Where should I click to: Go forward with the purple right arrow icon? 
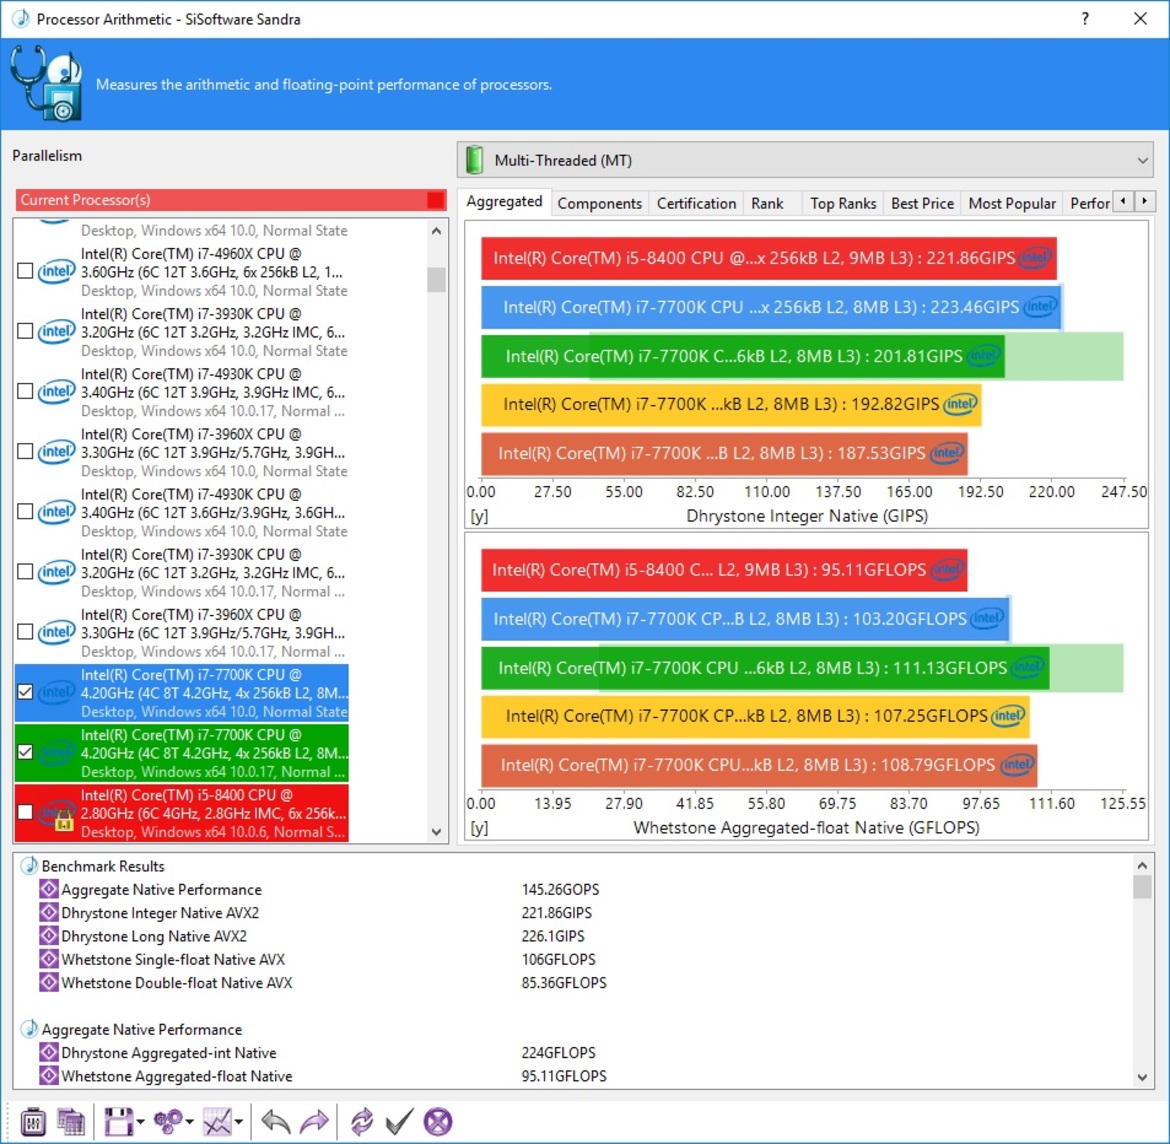(x=314, y=1121)
